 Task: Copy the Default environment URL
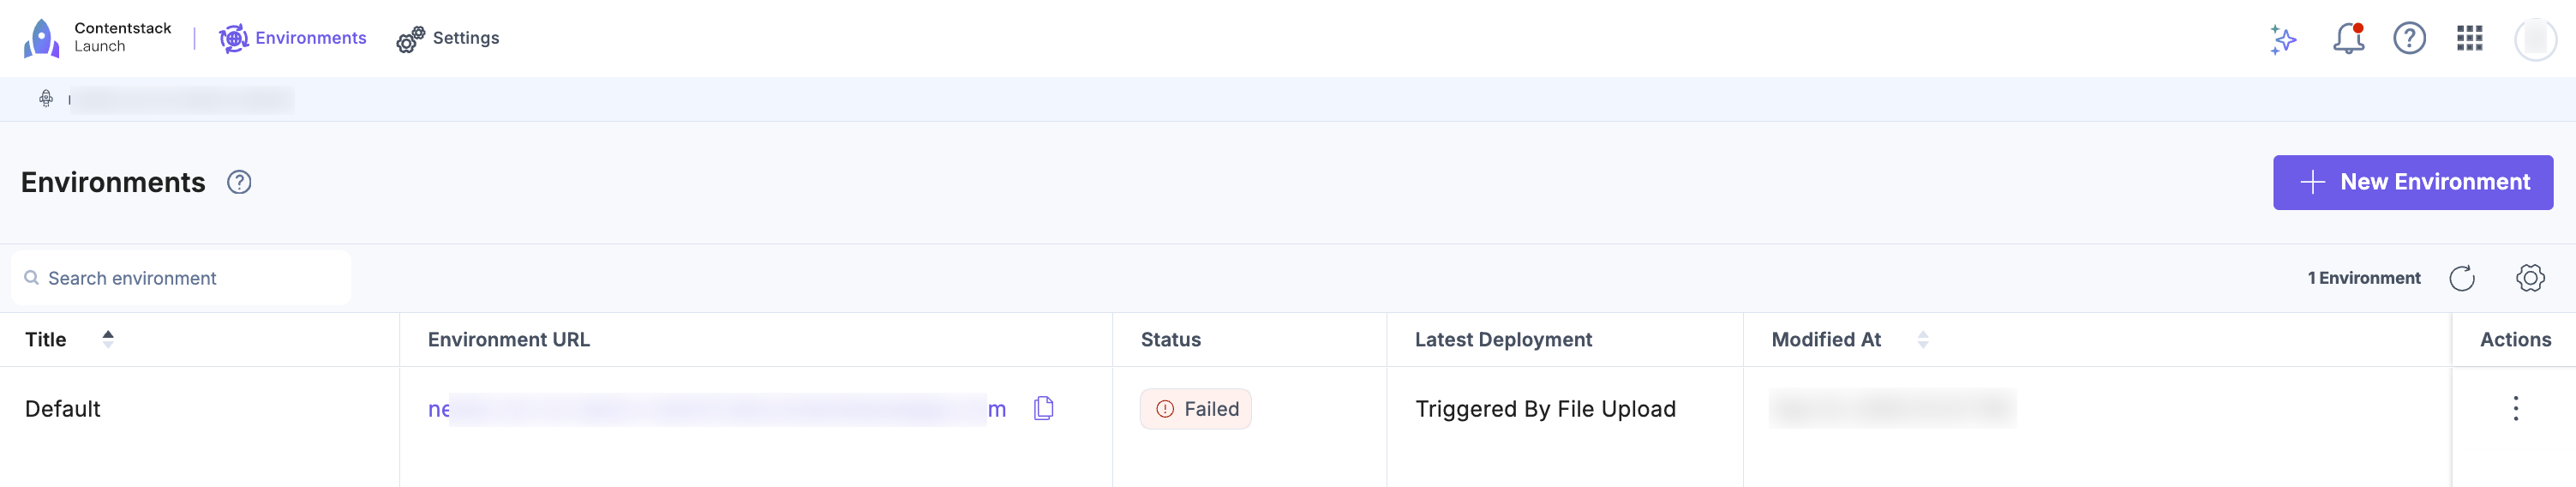click(1043, 408)
